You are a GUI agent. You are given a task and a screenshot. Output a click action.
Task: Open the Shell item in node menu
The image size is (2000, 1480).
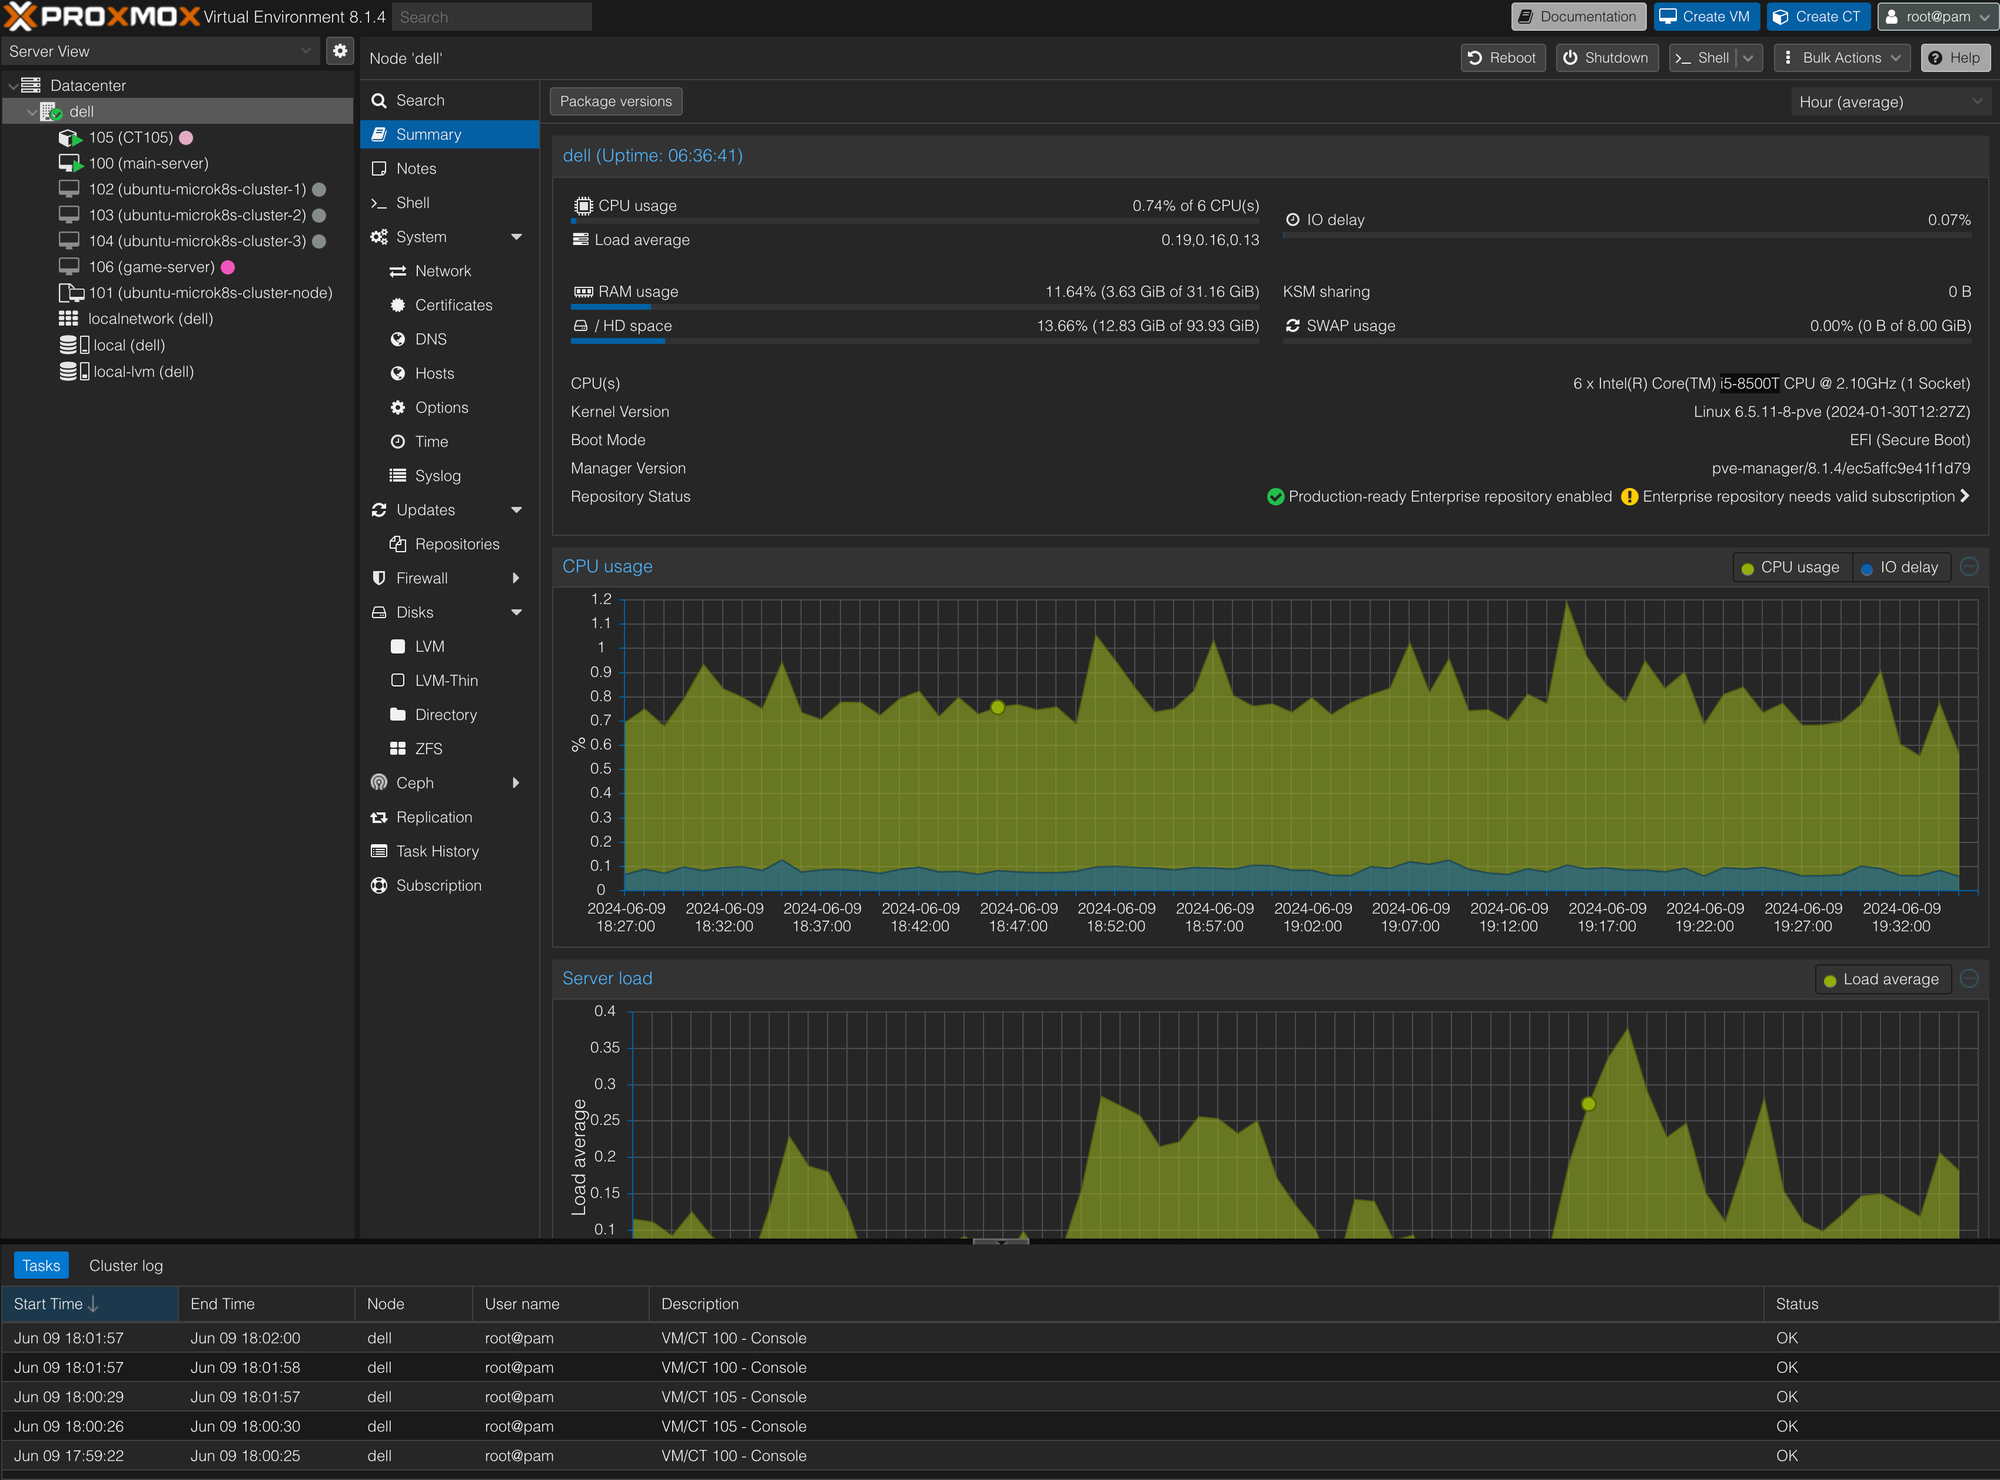click(450, 203)
